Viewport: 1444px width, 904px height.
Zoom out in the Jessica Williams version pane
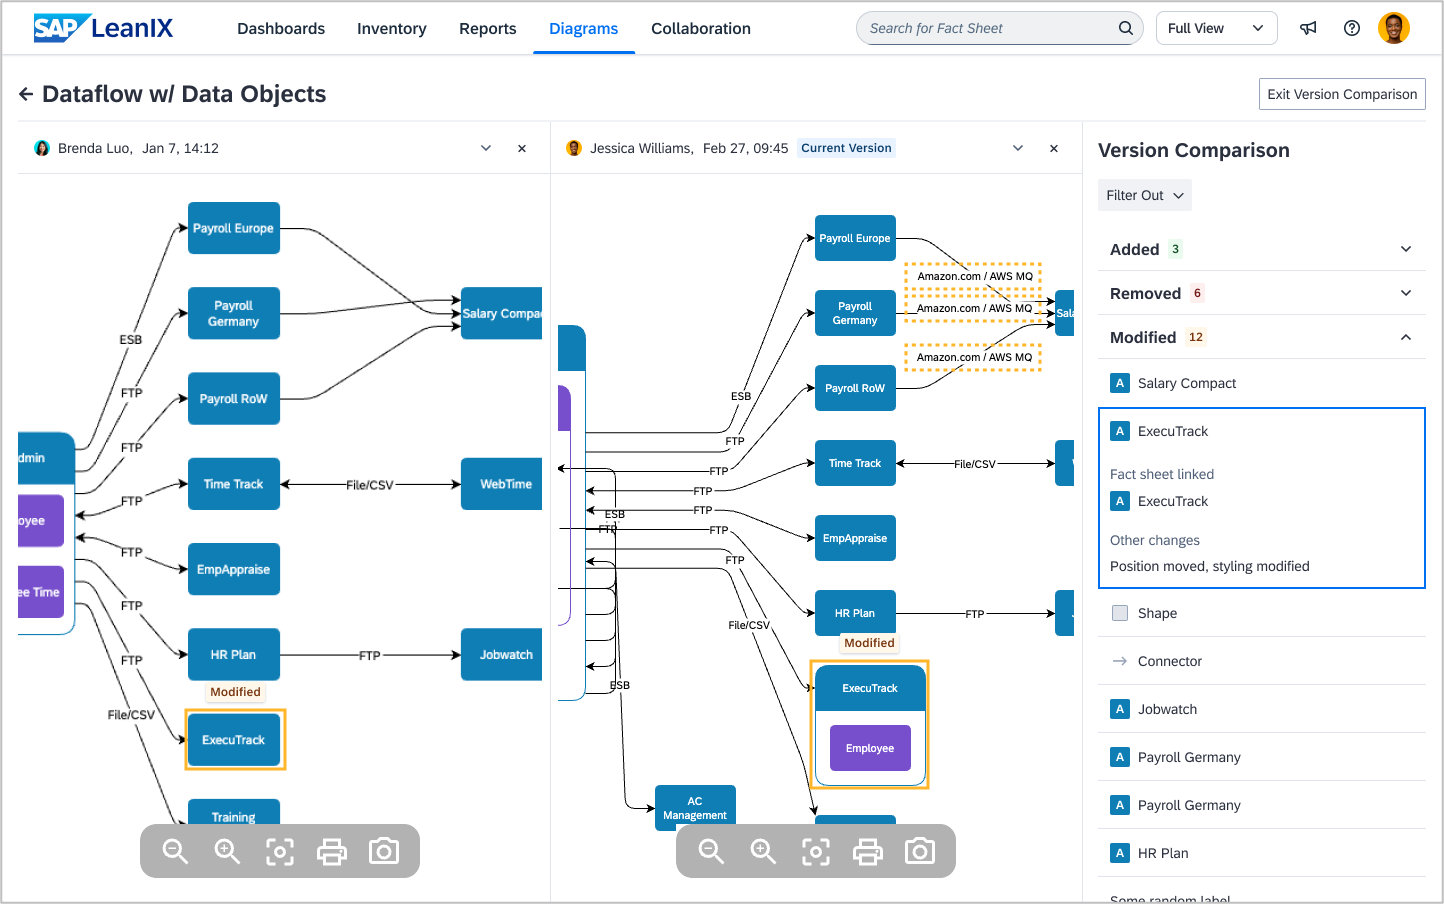[x=712, y=851]
